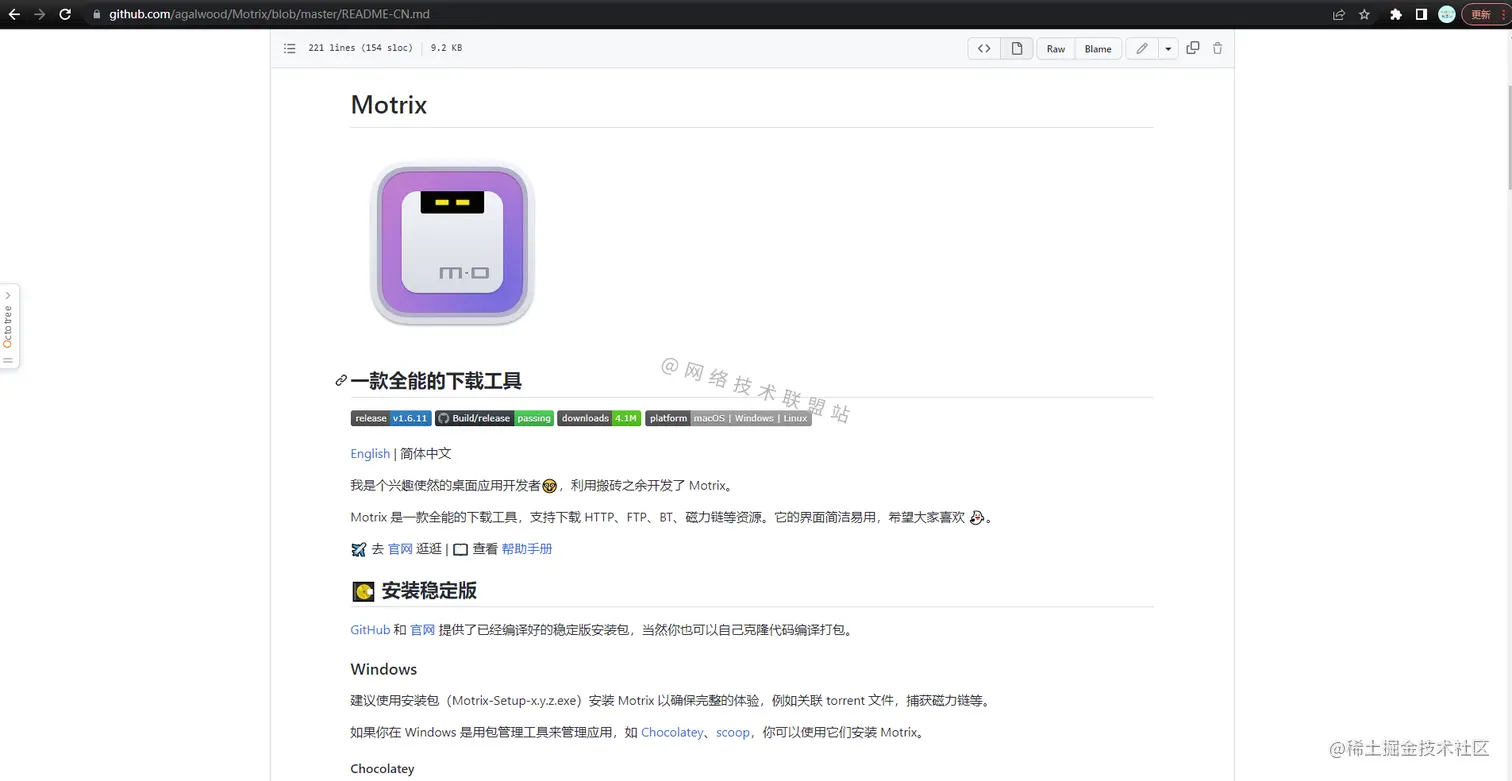1512x781 pixels.
Task: Open the edit options dropdown arrow
Action: click(1167, 48)
